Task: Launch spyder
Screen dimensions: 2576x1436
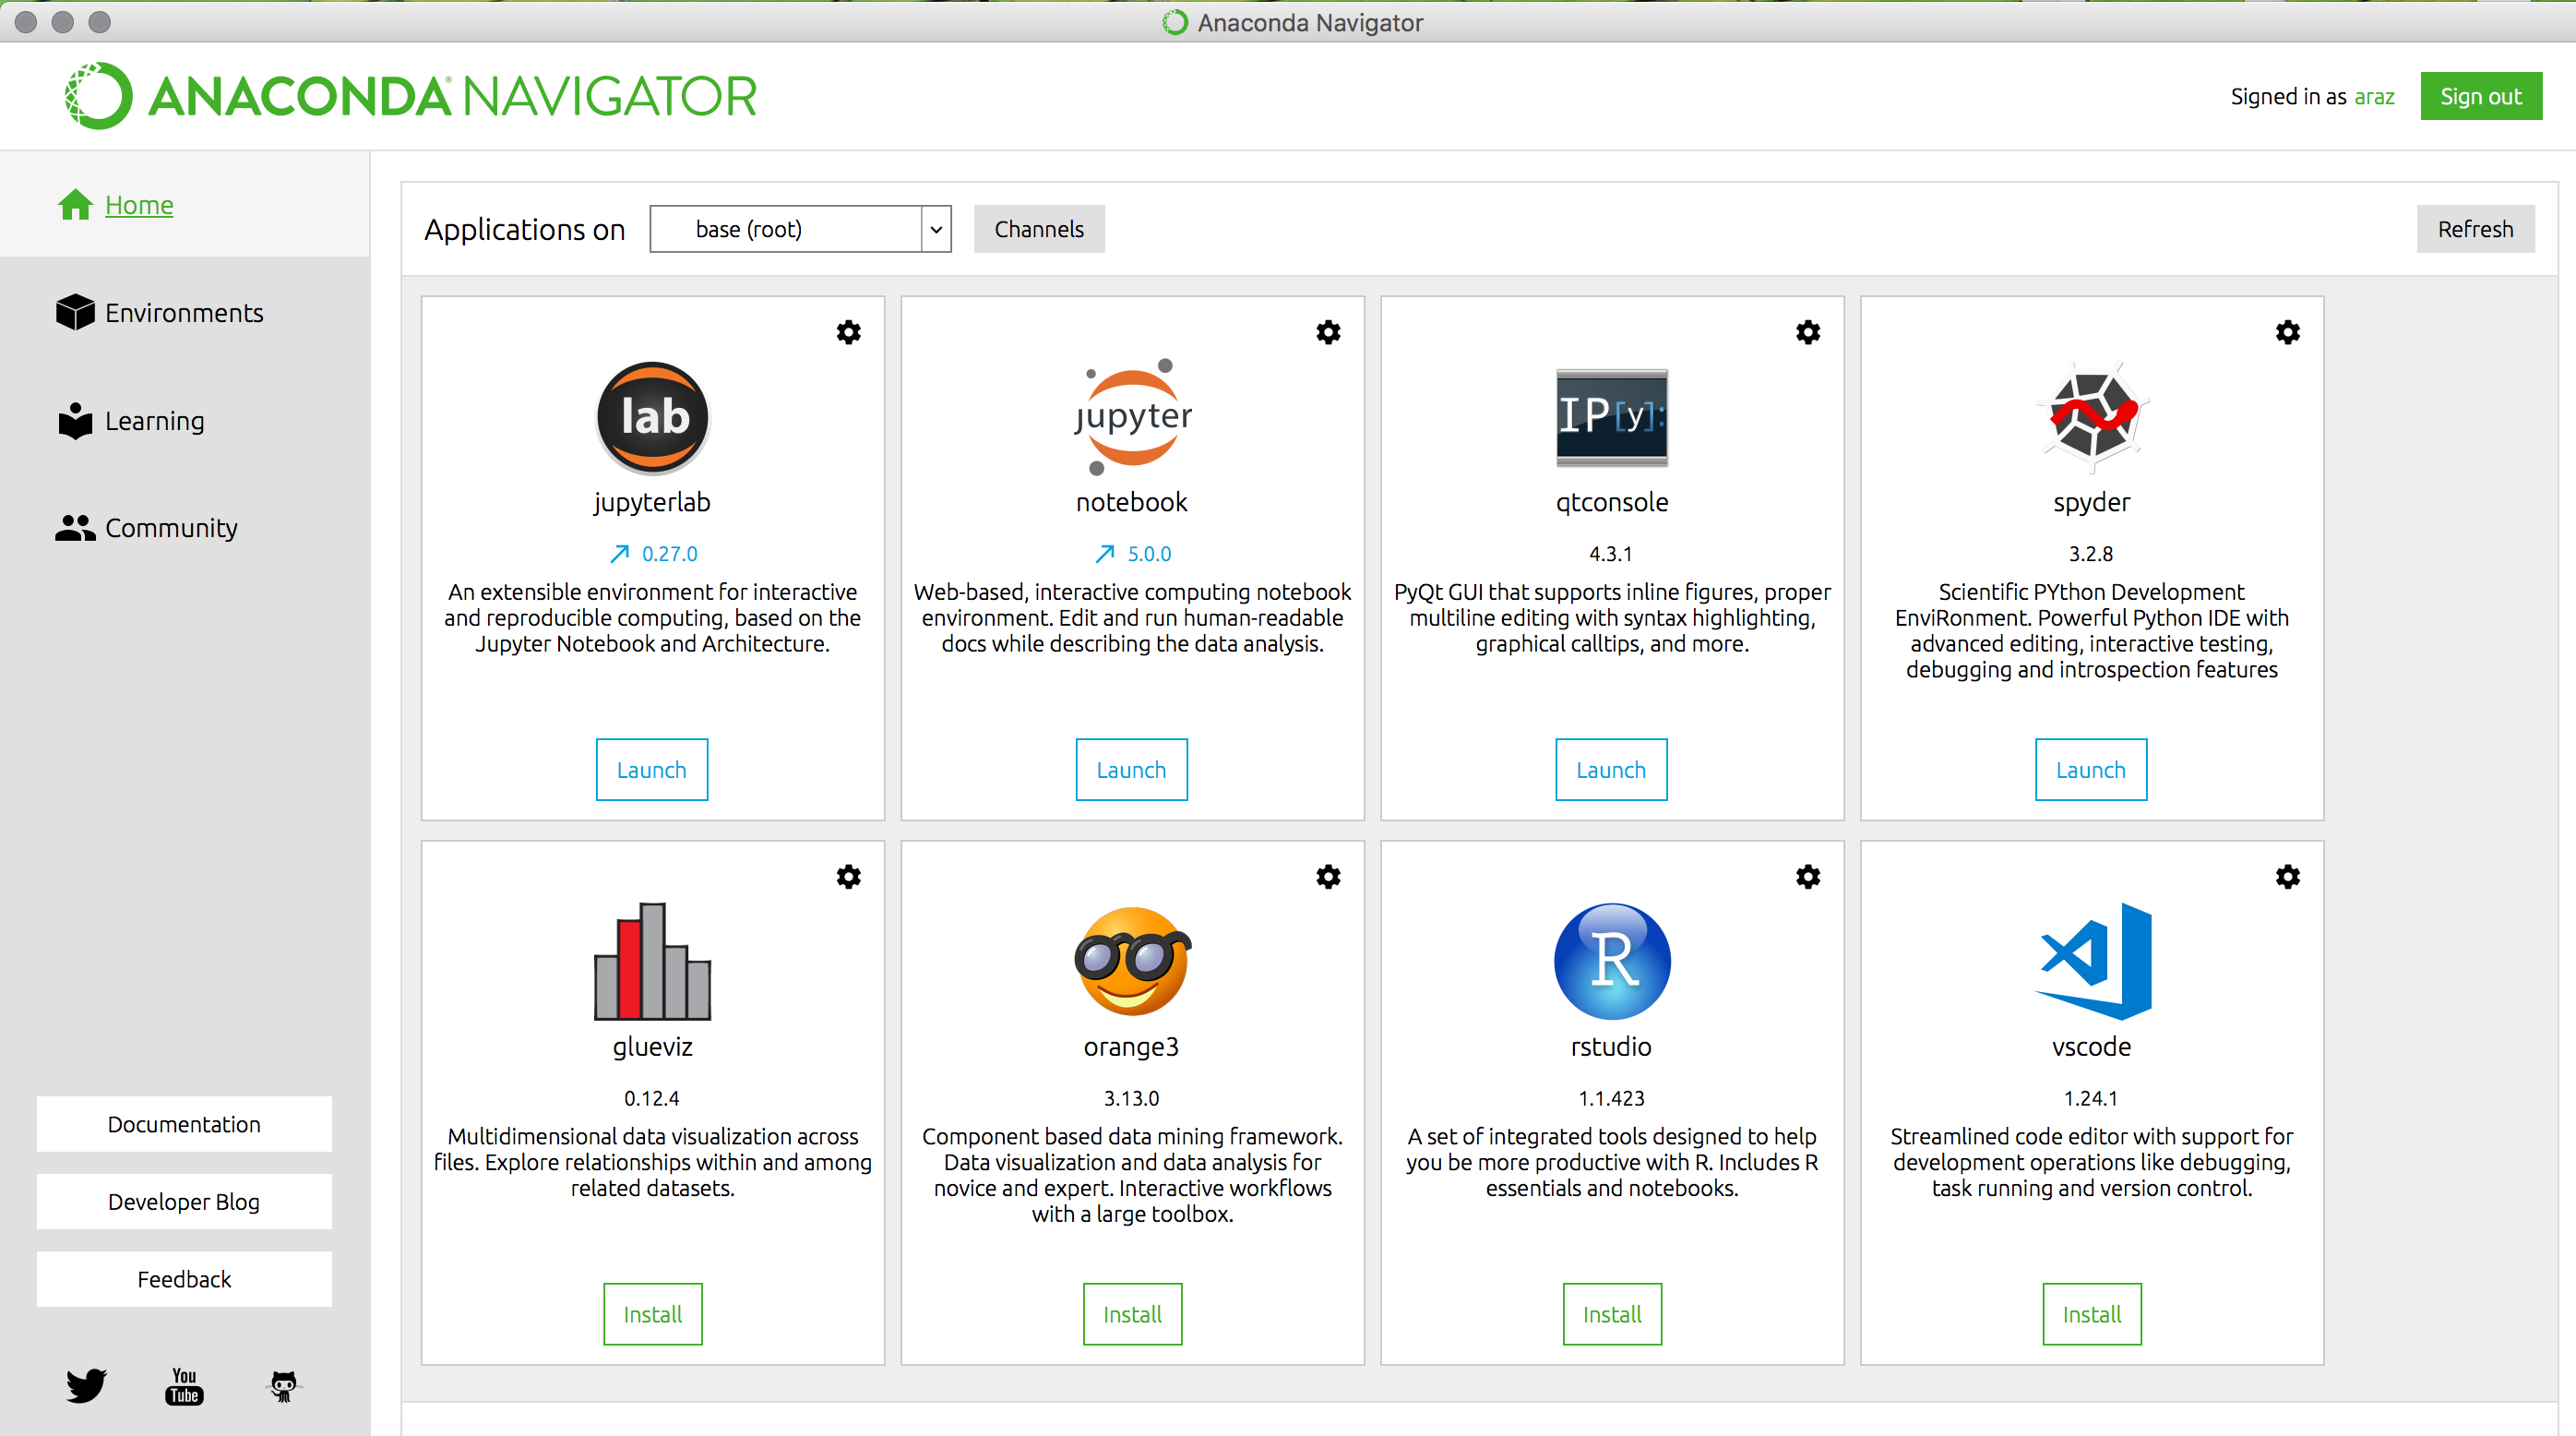Action: (2091, 769)
